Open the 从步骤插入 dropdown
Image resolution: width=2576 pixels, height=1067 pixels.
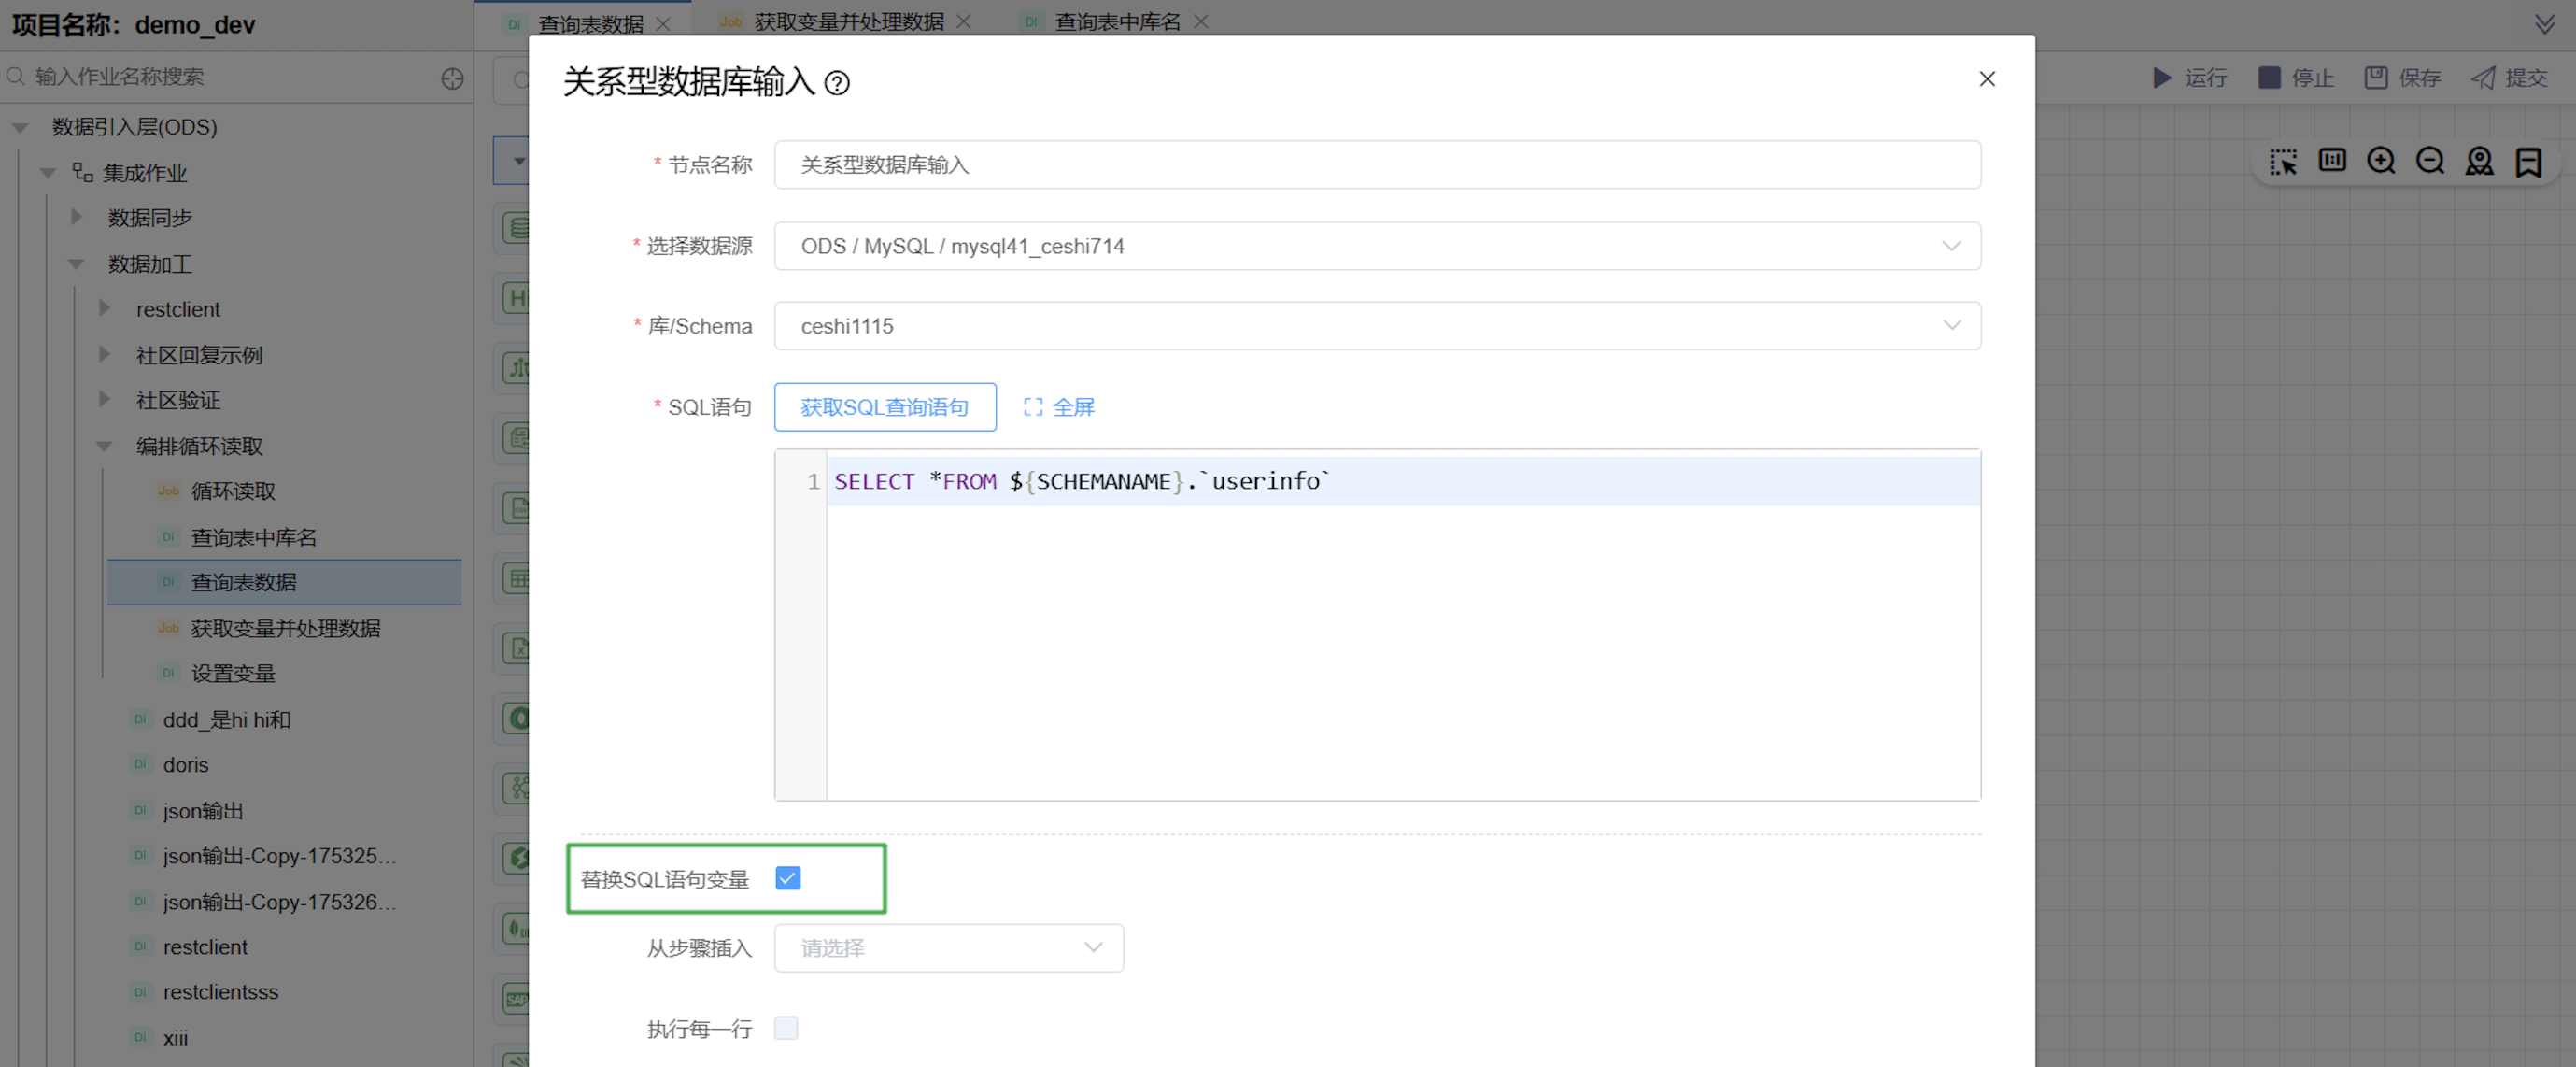click(x=948, y=947)
